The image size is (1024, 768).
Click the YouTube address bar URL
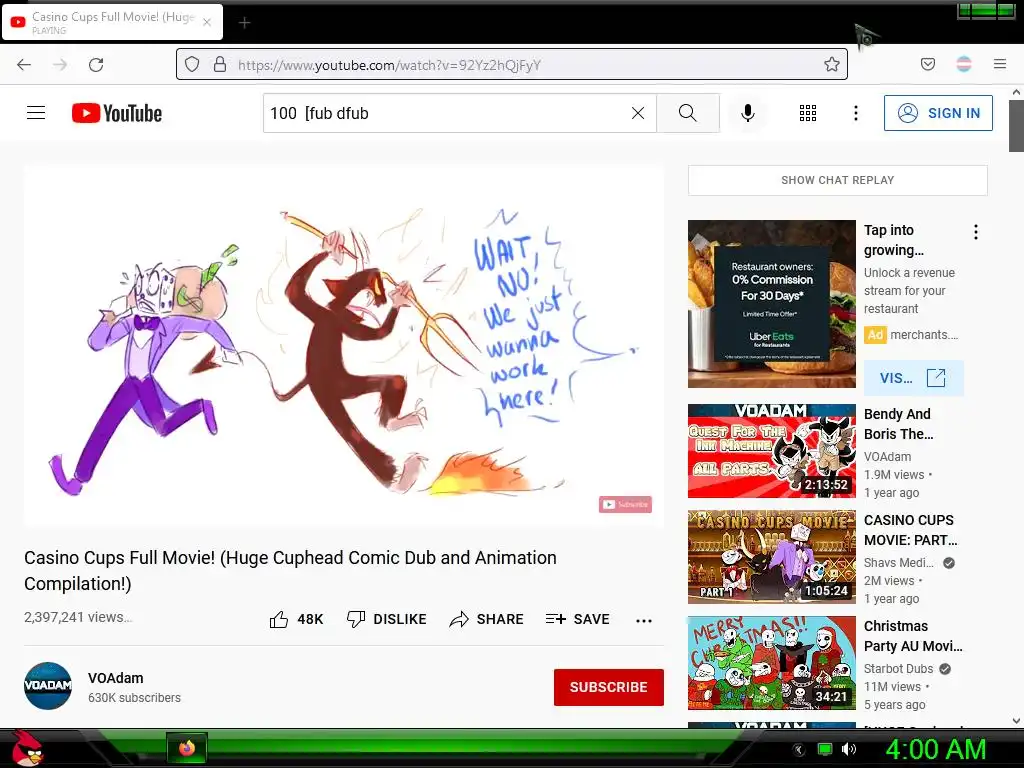click(x=389, y=65)
